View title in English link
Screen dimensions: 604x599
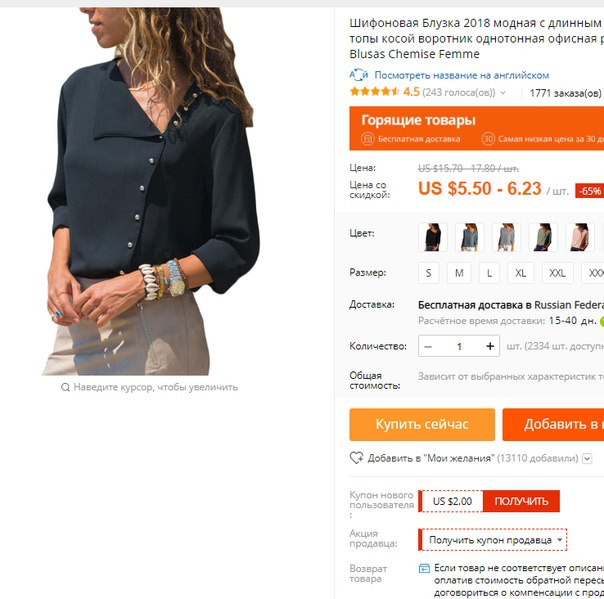point(461,75)
